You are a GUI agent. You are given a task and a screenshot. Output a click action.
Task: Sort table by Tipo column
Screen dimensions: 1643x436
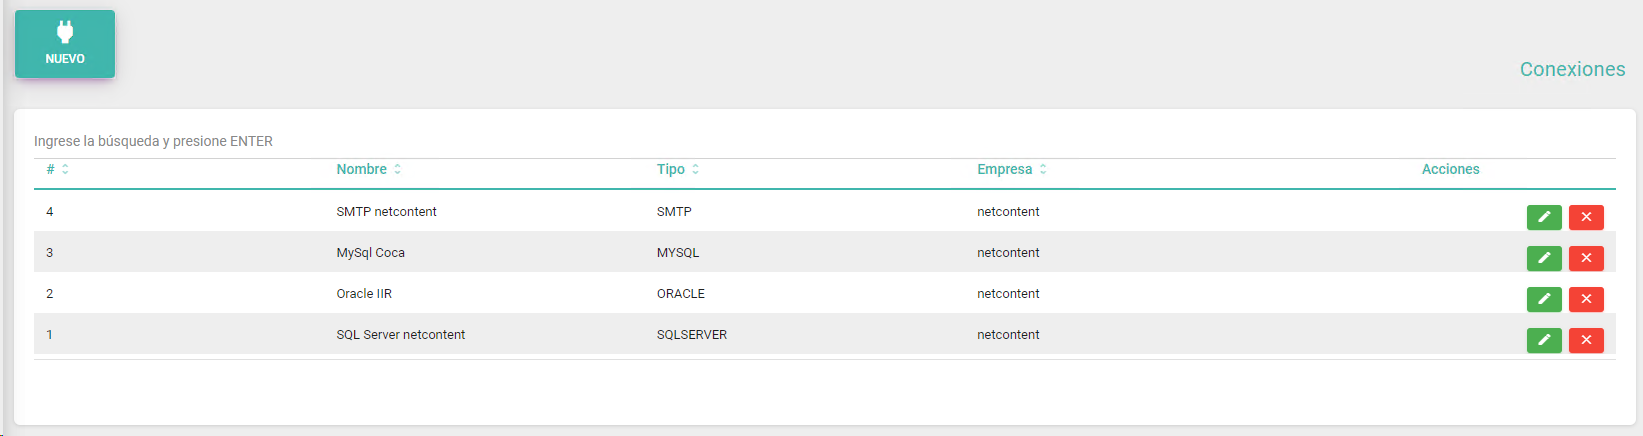coord(678,169)
